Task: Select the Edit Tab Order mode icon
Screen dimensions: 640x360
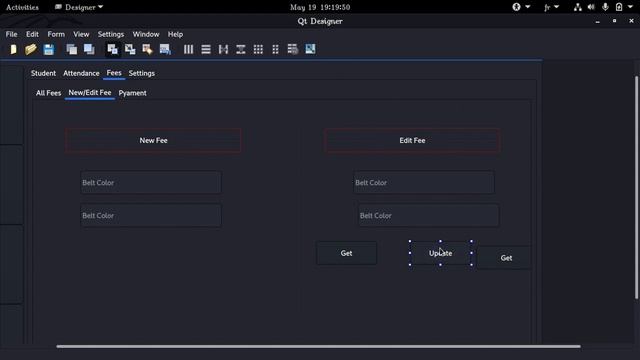Action: tap(165, 49)
